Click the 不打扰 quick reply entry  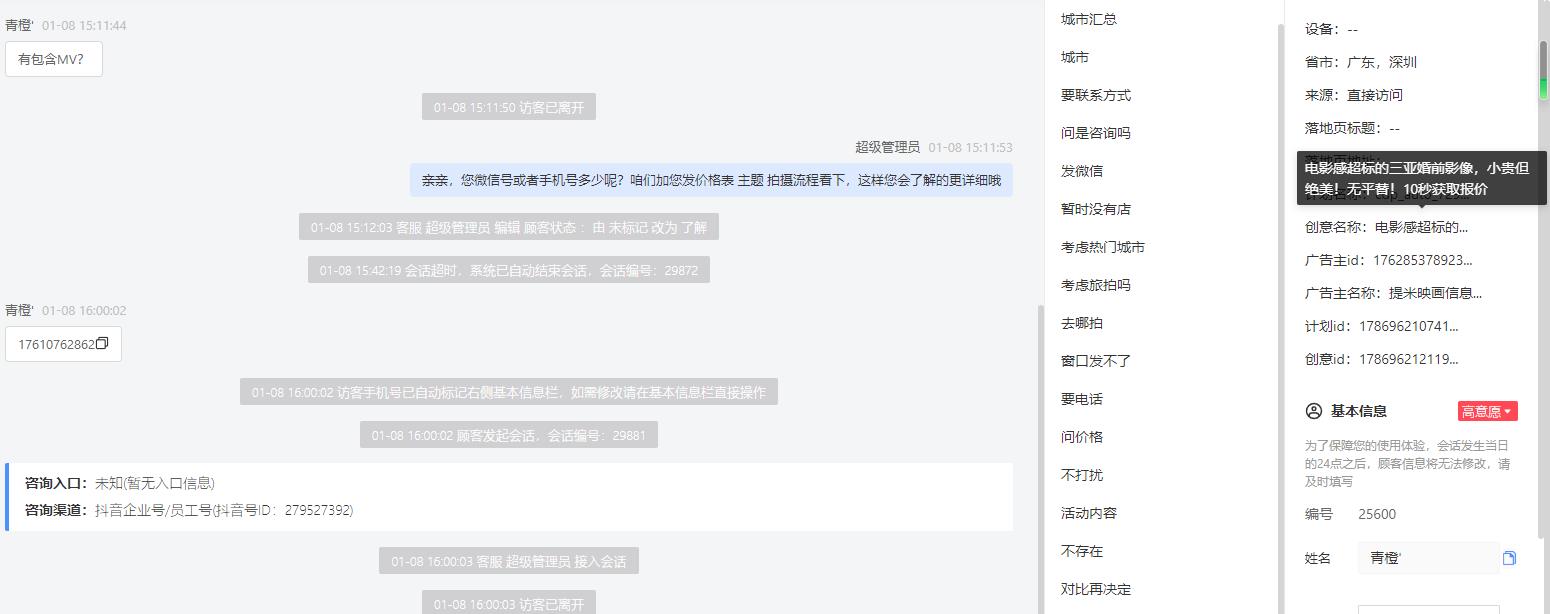click(x=1082, y=475)
